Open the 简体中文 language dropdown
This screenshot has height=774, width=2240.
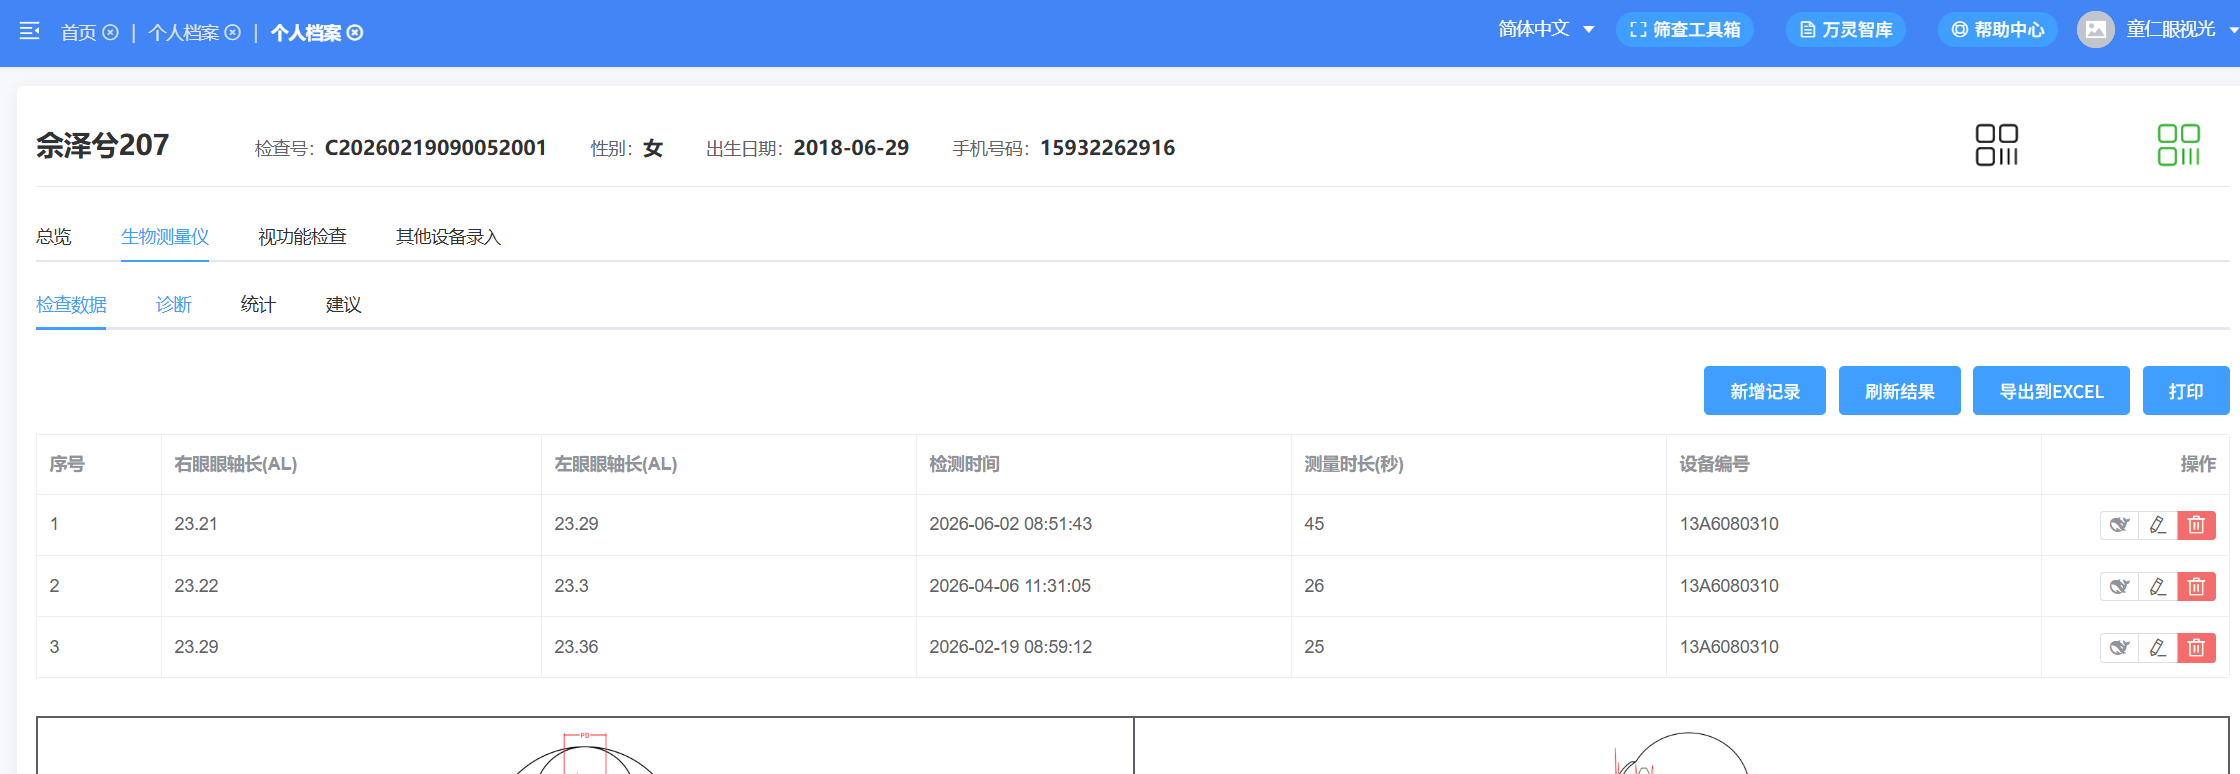[x=1546, y=30]
